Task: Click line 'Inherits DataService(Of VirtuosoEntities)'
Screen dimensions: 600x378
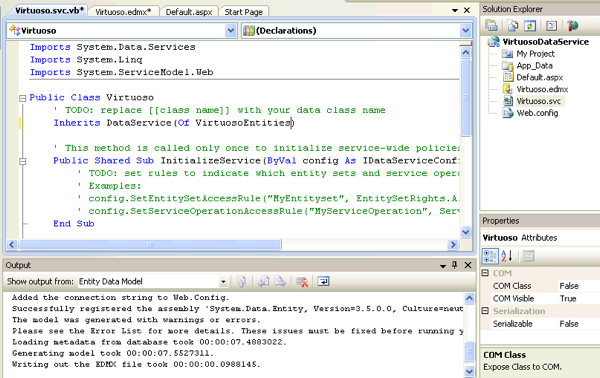Action: [174, 123]
